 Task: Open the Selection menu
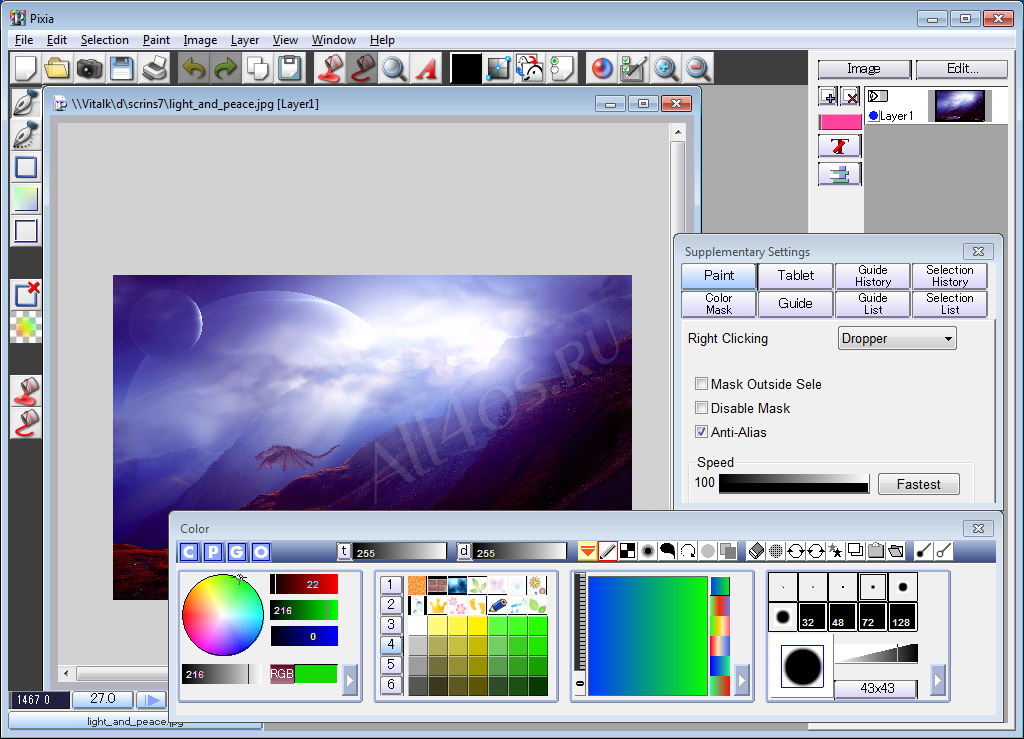click(x=104, y=40)
